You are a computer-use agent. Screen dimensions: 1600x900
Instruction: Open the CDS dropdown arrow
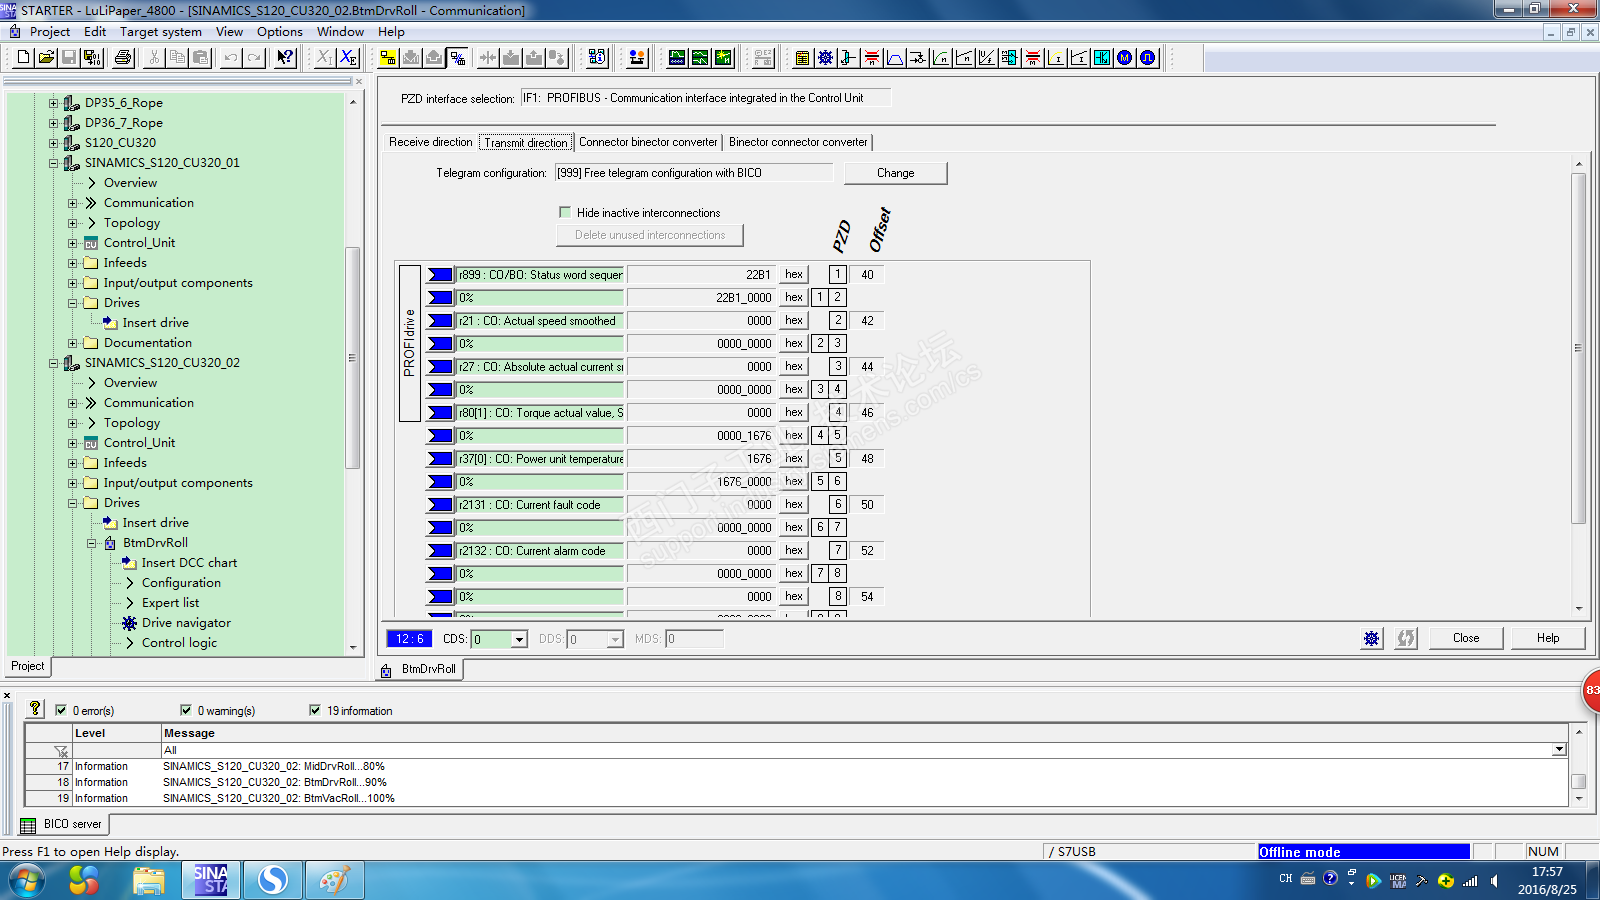(x=519, y=639)
